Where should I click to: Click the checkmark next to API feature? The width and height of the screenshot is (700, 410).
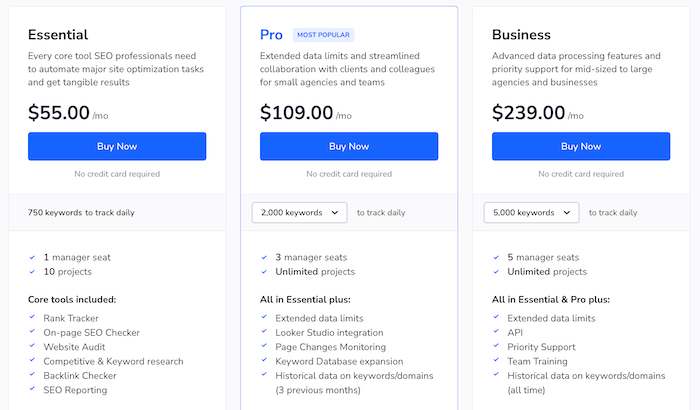(x=497, y=332)
